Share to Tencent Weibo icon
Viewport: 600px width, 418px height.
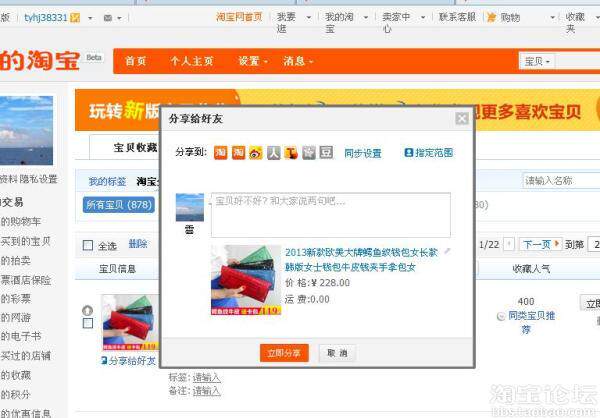[291, 153]
